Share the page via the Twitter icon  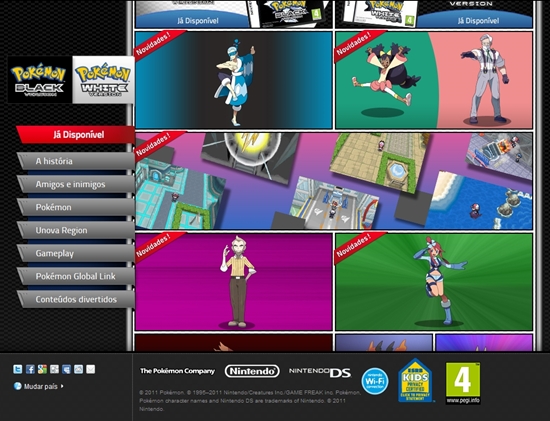click(18, 369)
